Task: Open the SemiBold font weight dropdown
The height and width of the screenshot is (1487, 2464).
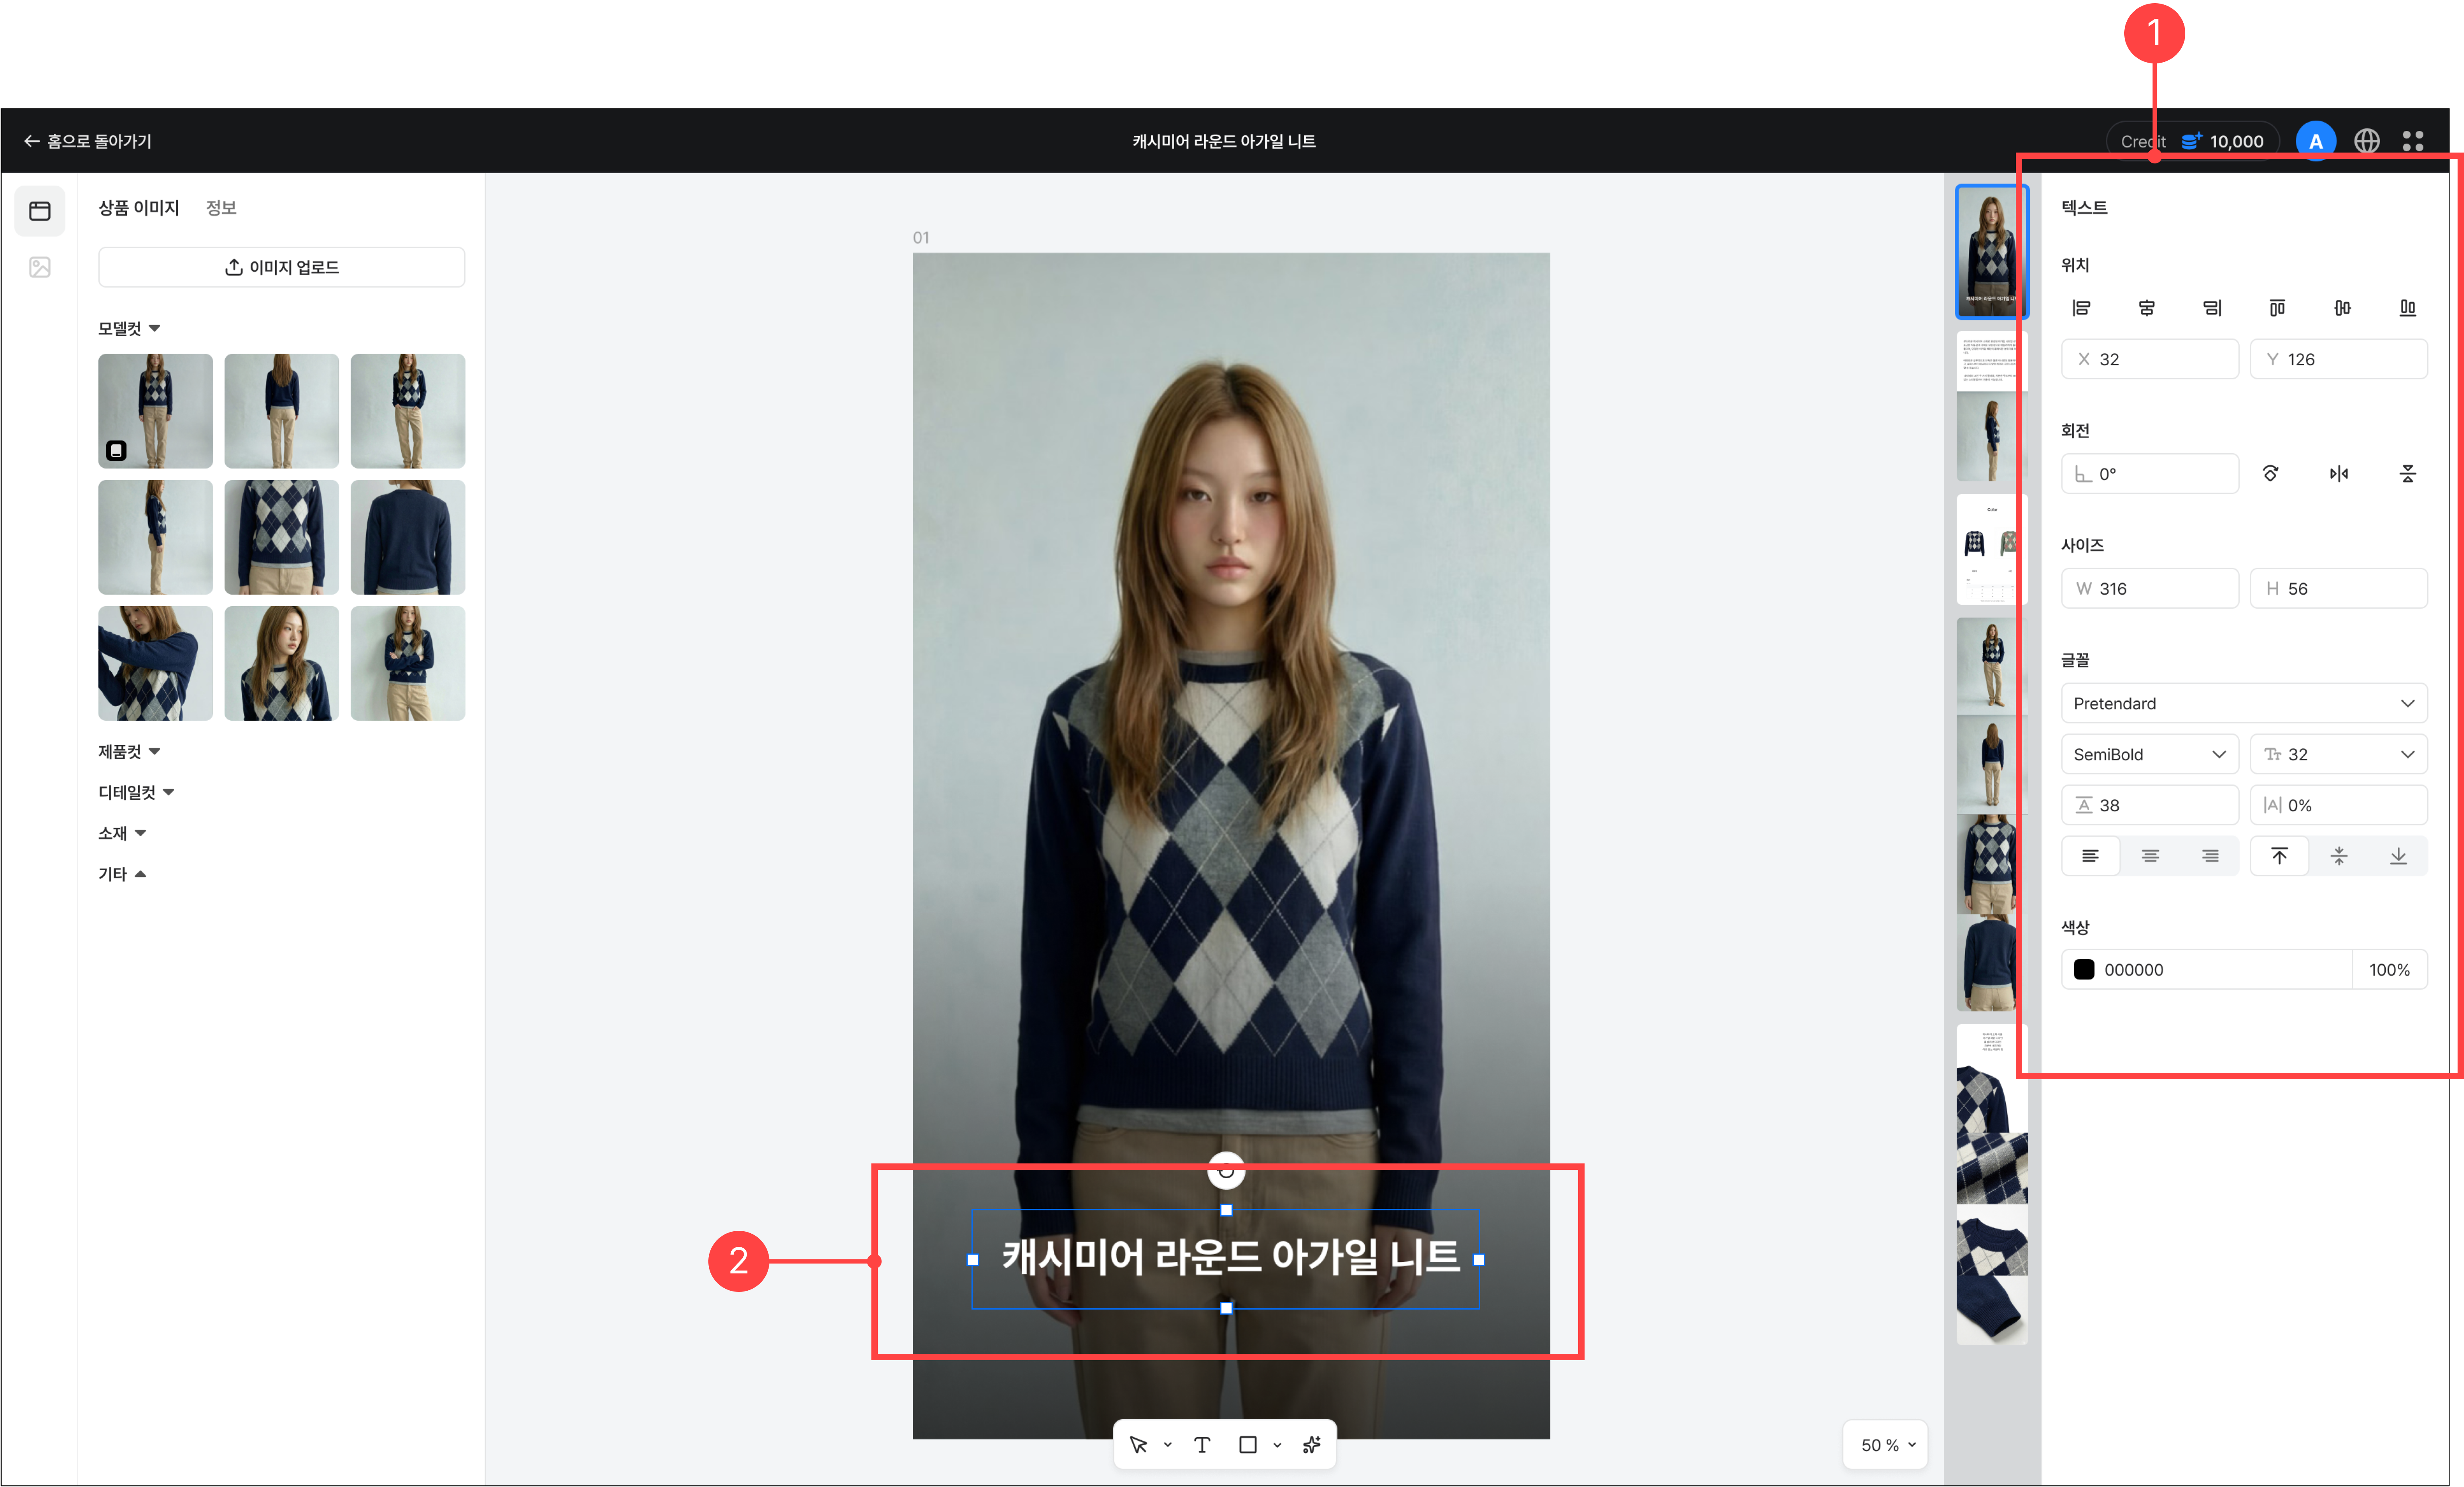Action: tap(2150, 754)
